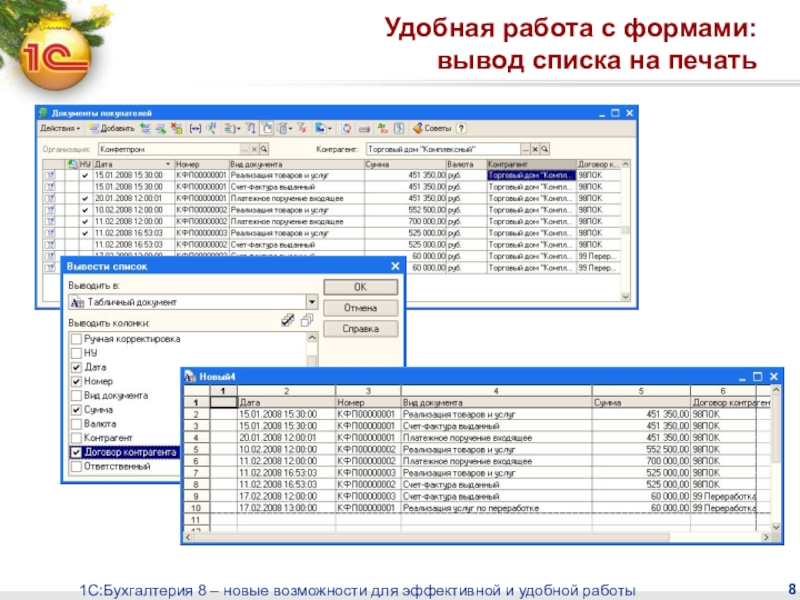Click the uncheck all columns icon
The width and height of the screenshot is (800, 600).
click(307, 320)
